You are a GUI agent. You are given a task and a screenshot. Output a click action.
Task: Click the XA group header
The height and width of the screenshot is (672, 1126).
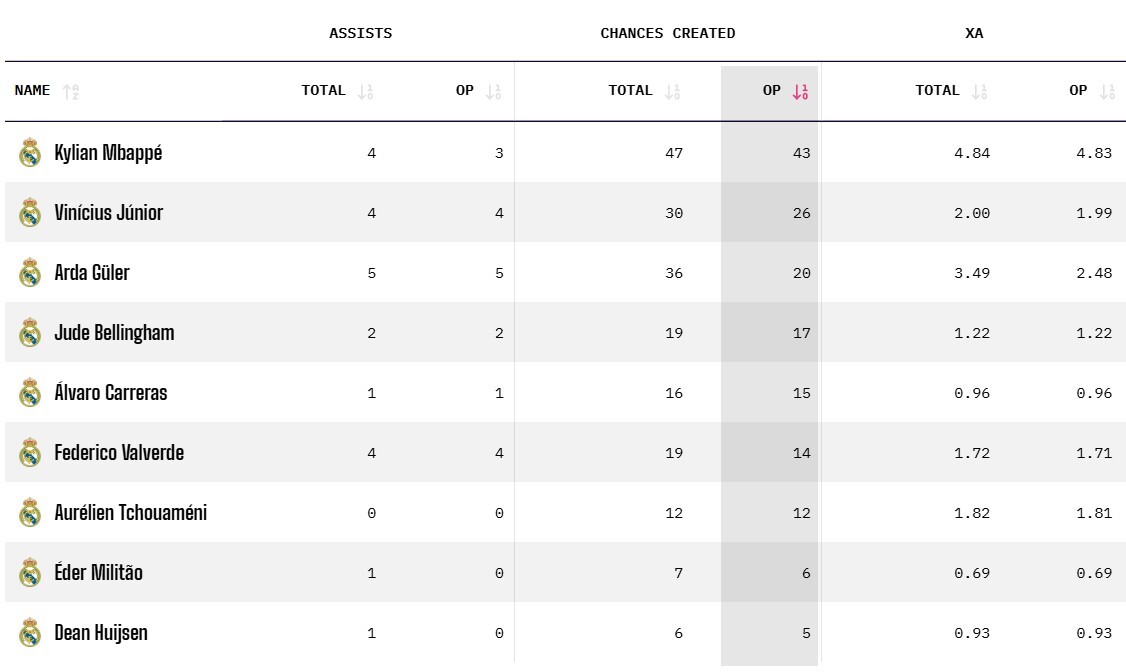[974, 33]
